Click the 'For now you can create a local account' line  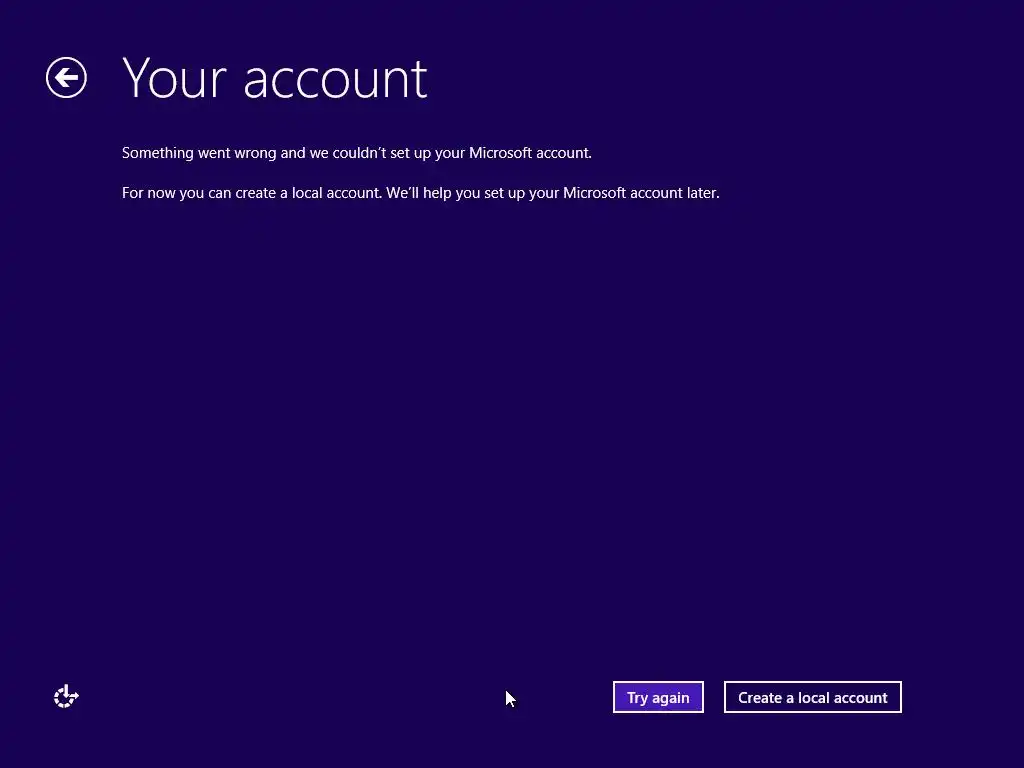(x=421, y=193)
